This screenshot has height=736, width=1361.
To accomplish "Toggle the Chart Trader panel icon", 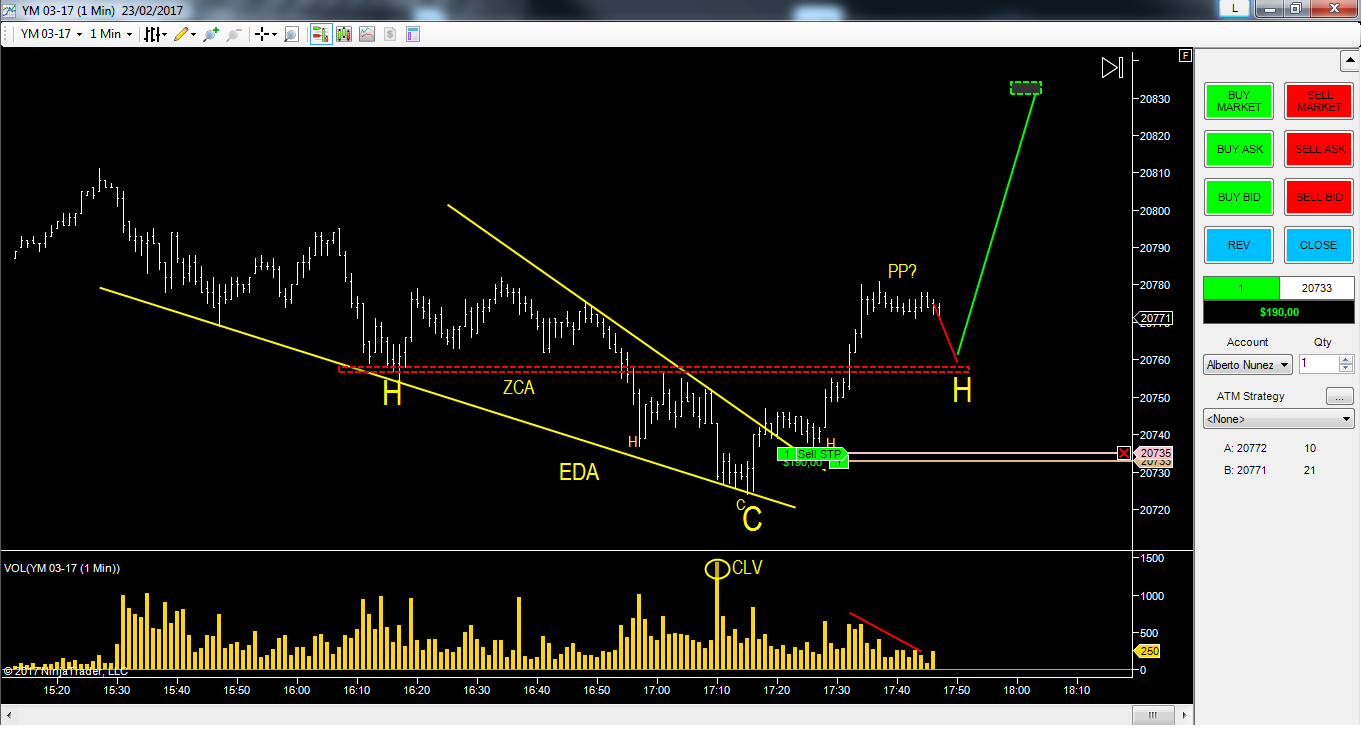I will [321, 34].
